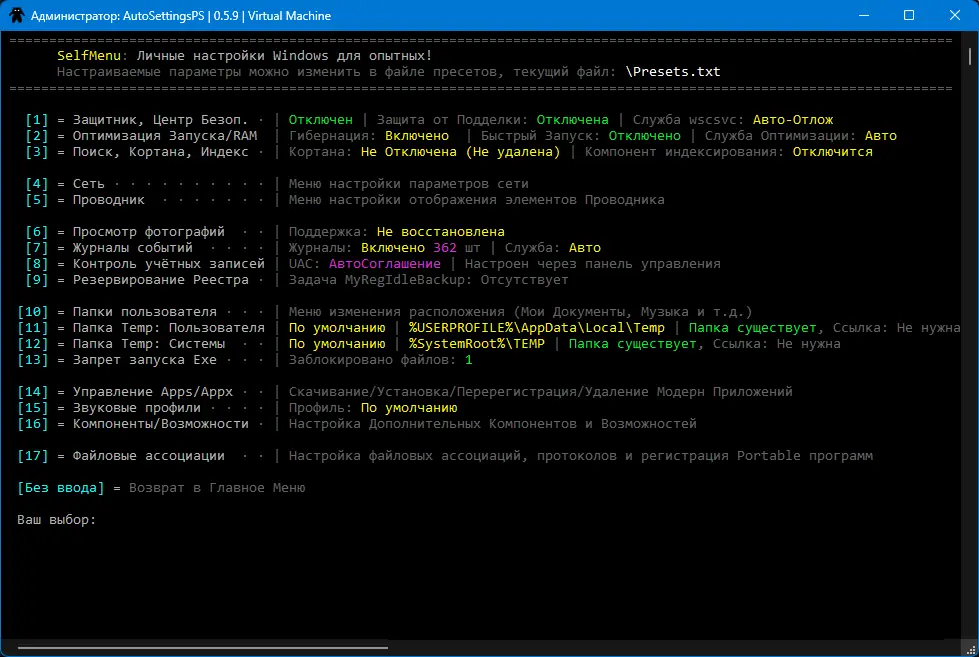Click 'Не Отключена (Не удалена)' Cortana status
Image resolution: width=979 pixels, height=657 pixels.
[460, 152]
